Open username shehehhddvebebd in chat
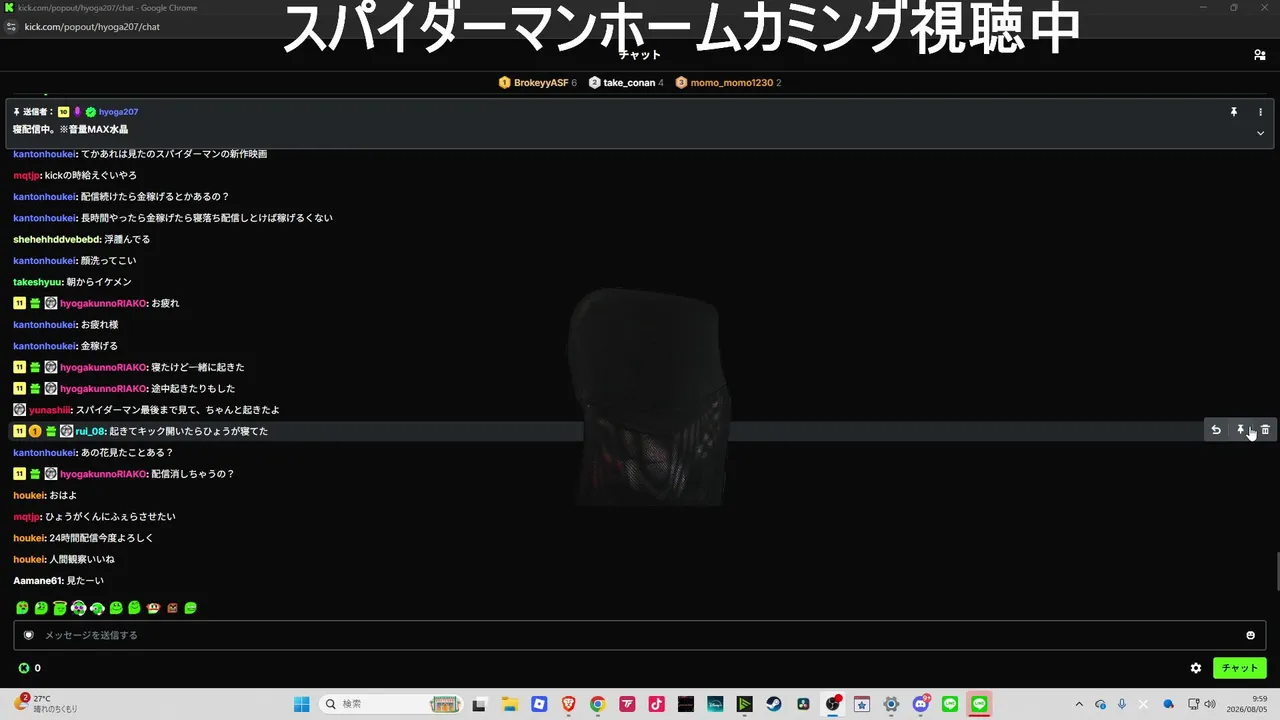Screen dimensions: 1280x720 (56, 240)
